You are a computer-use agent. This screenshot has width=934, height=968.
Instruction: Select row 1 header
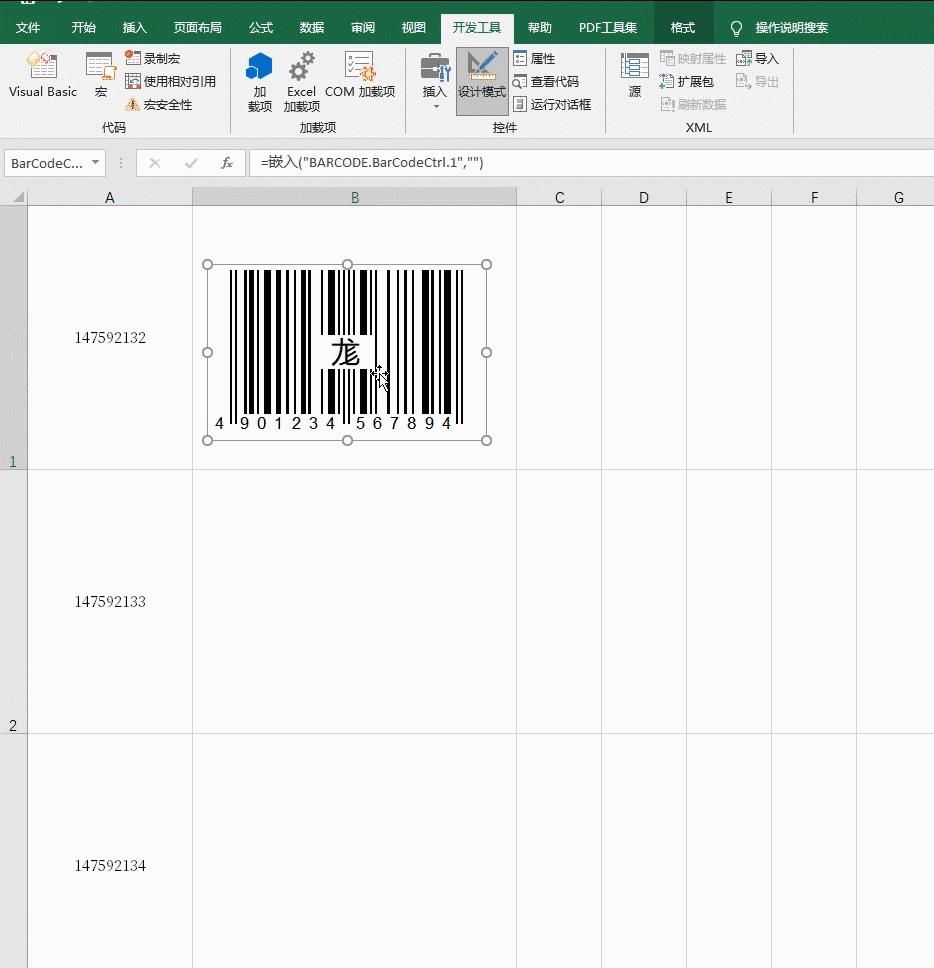coord(14,337)
